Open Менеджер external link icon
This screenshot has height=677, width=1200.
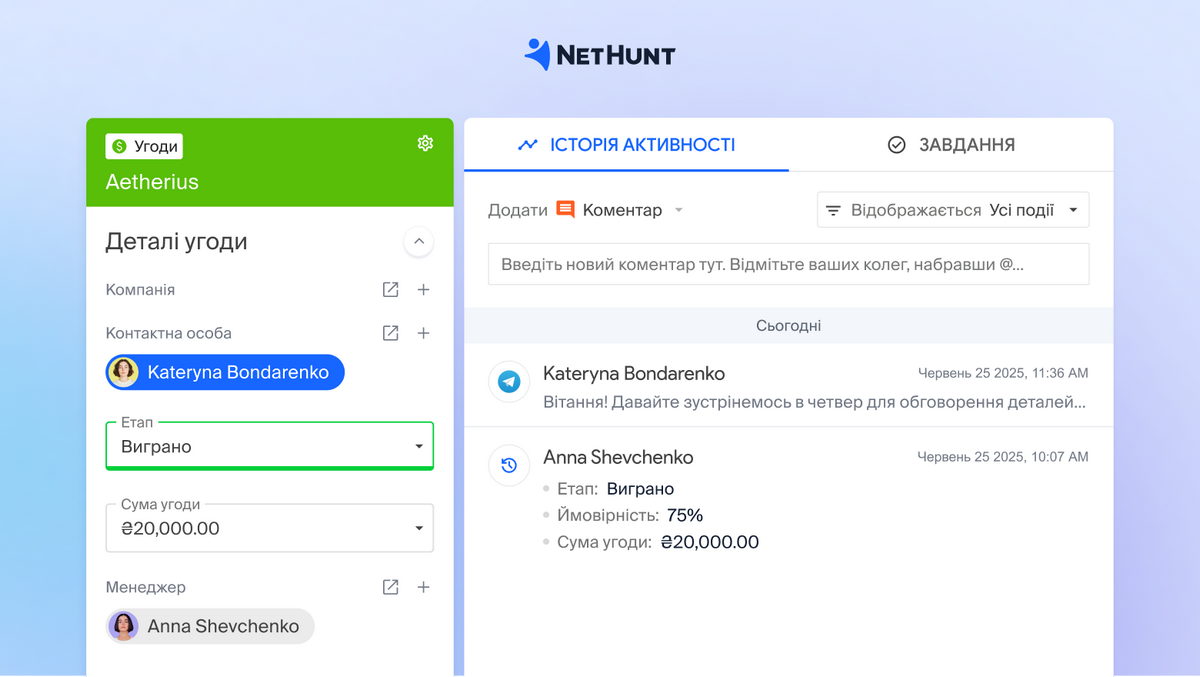(x=391, y=587)
